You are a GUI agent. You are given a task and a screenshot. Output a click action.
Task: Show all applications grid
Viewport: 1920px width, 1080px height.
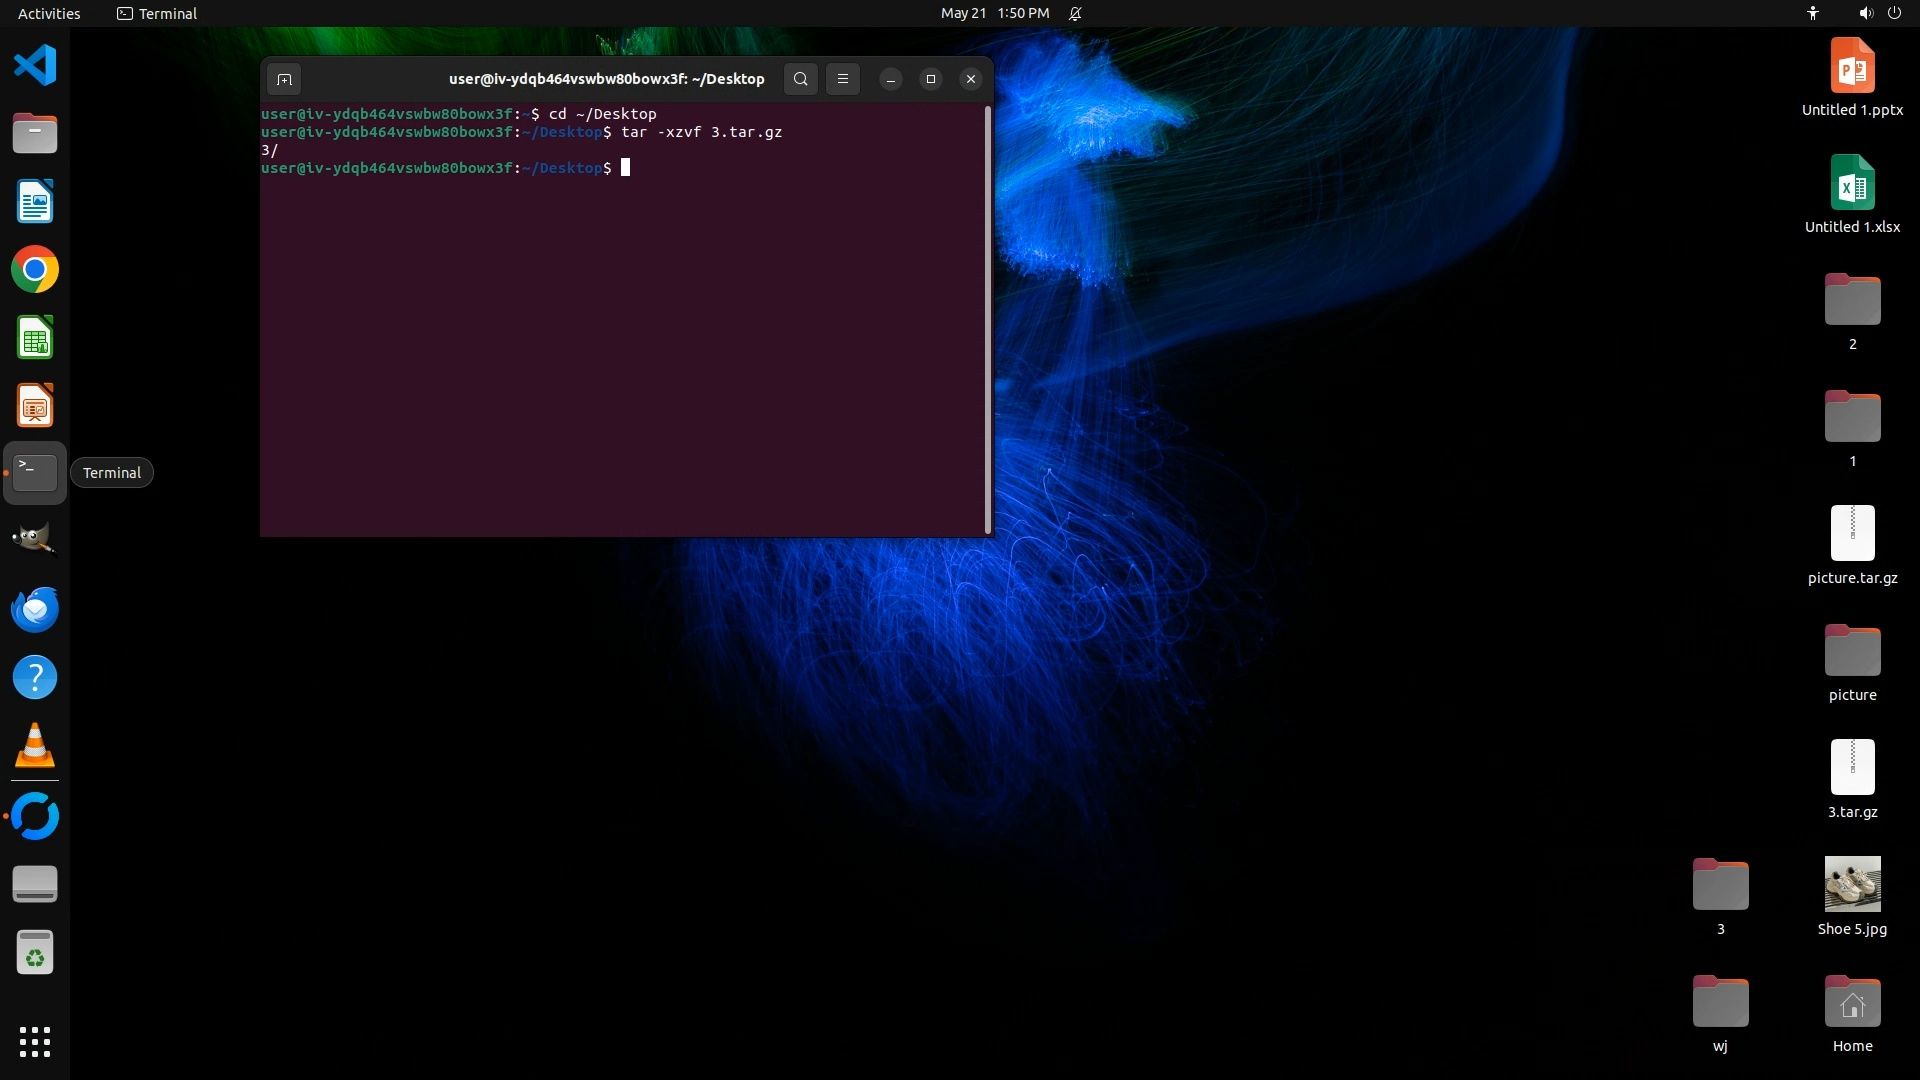(x=35, y=1041)
